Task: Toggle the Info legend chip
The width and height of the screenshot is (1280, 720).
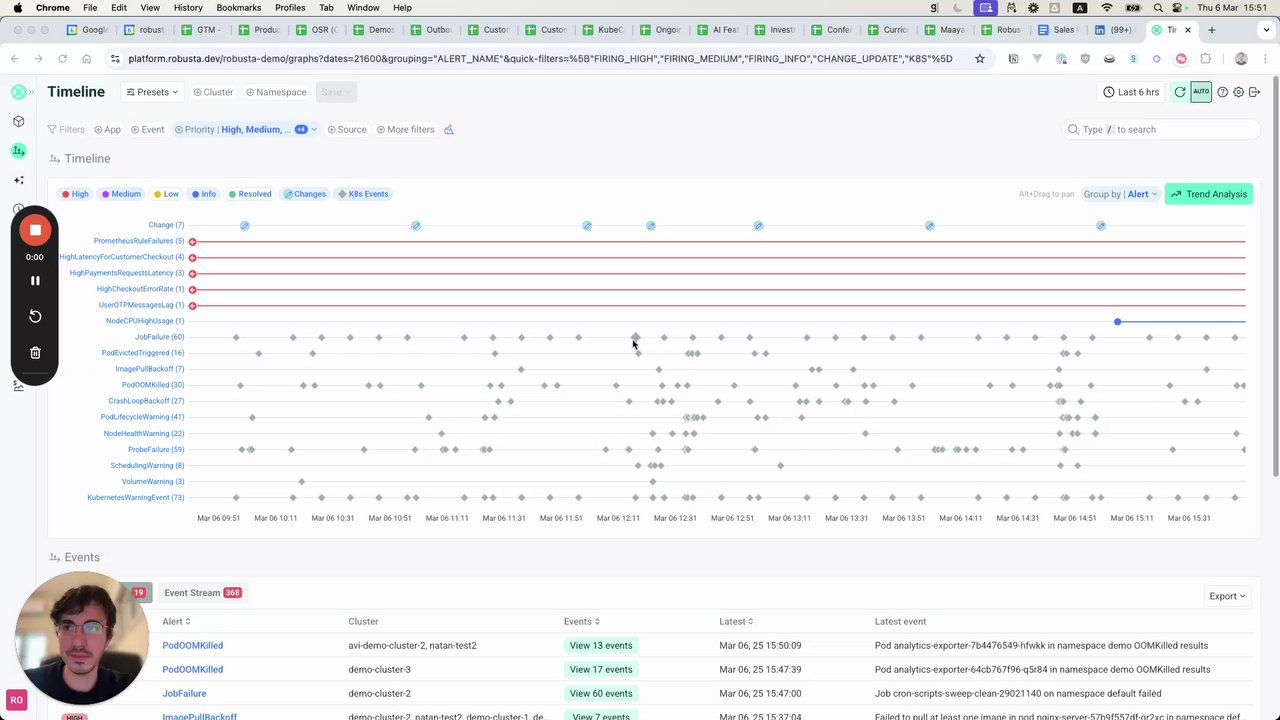Action: click(204, 194)
